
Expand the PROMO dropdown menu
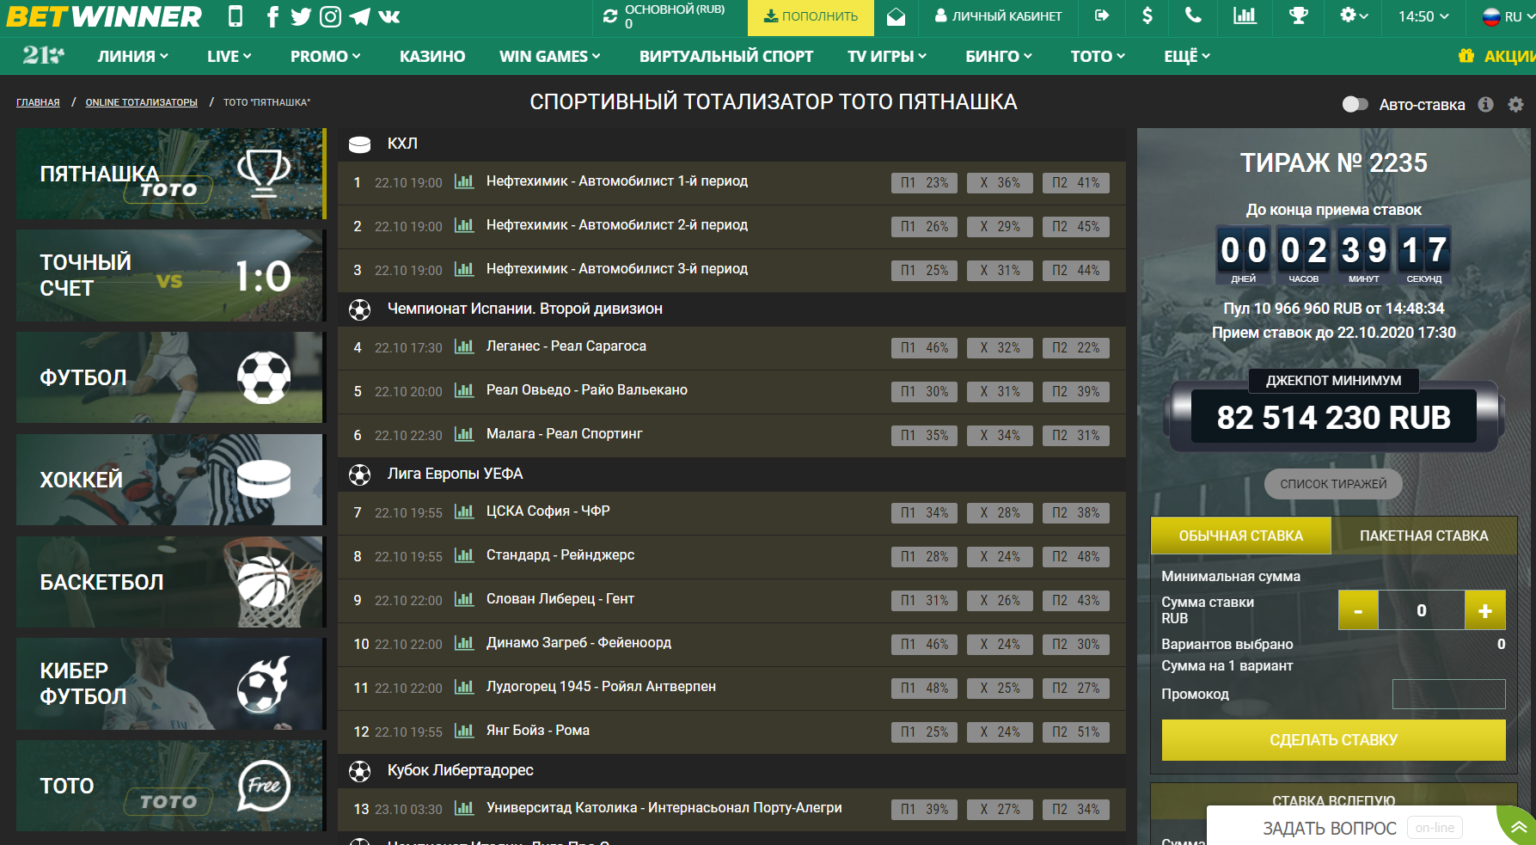point(325,56)
